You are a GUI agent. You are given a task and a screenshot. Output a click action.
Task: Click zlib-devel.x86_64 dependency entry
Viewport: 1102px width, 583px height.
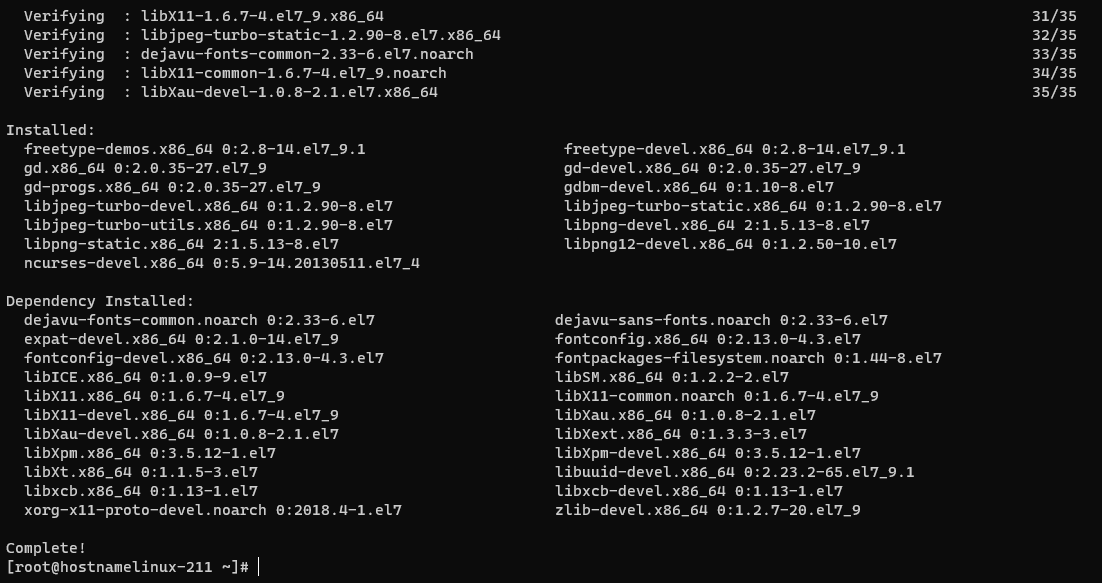[708, 510]
